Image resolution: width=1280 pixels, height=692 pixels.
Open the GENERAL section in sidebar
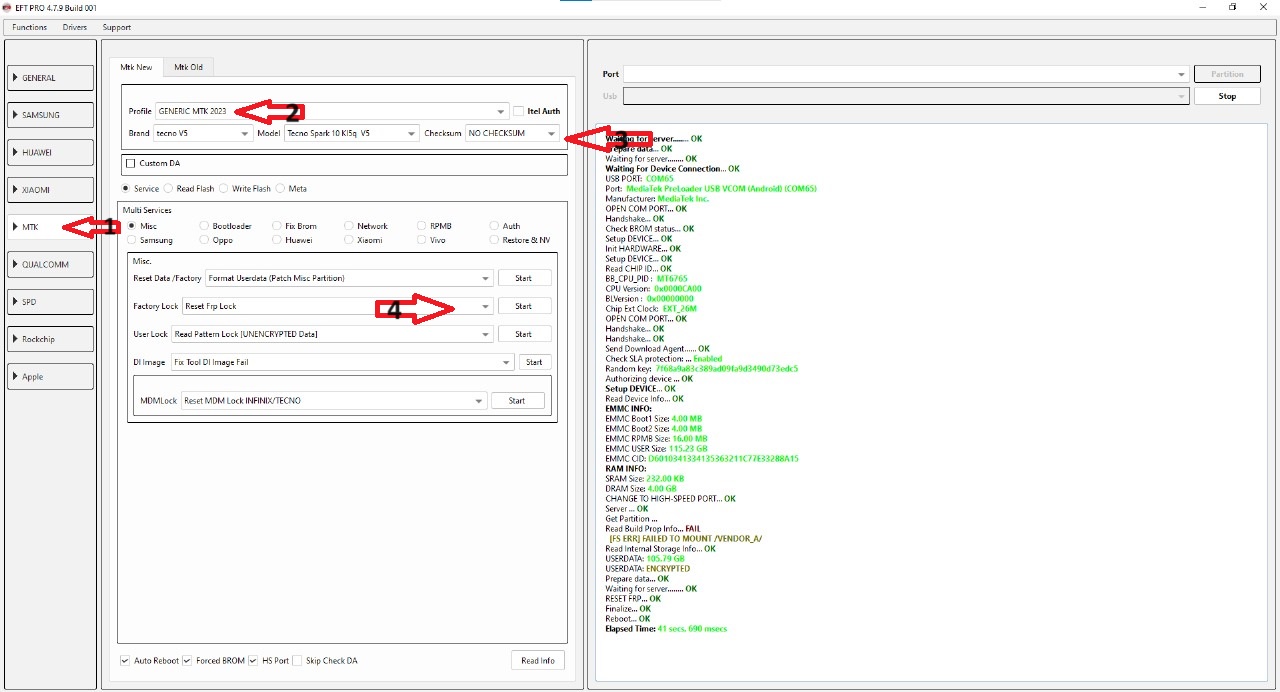[50, 78]
